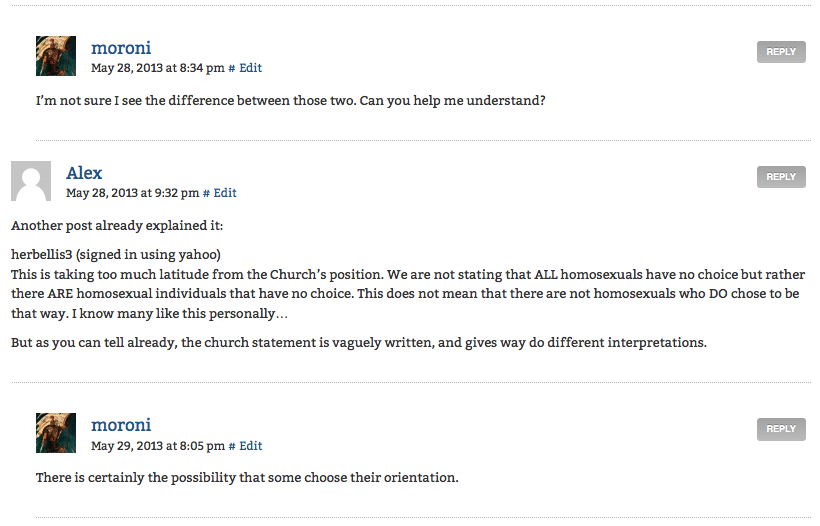The image size is (820, 526).
Task: Click the date May 29, 2013 at 8:05 pm
Action: (157, 446)
